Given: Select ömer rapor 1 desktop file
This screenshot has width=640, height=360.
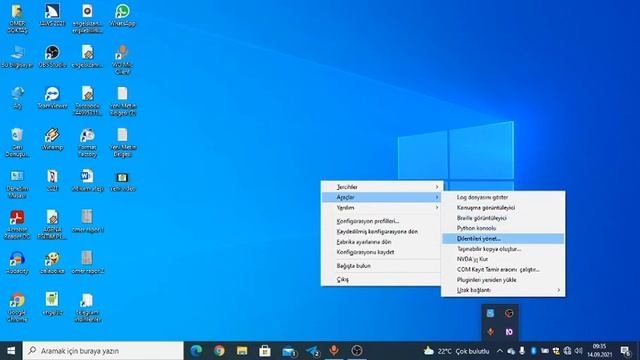Looking at the screenshot, I should pos(87,222).
